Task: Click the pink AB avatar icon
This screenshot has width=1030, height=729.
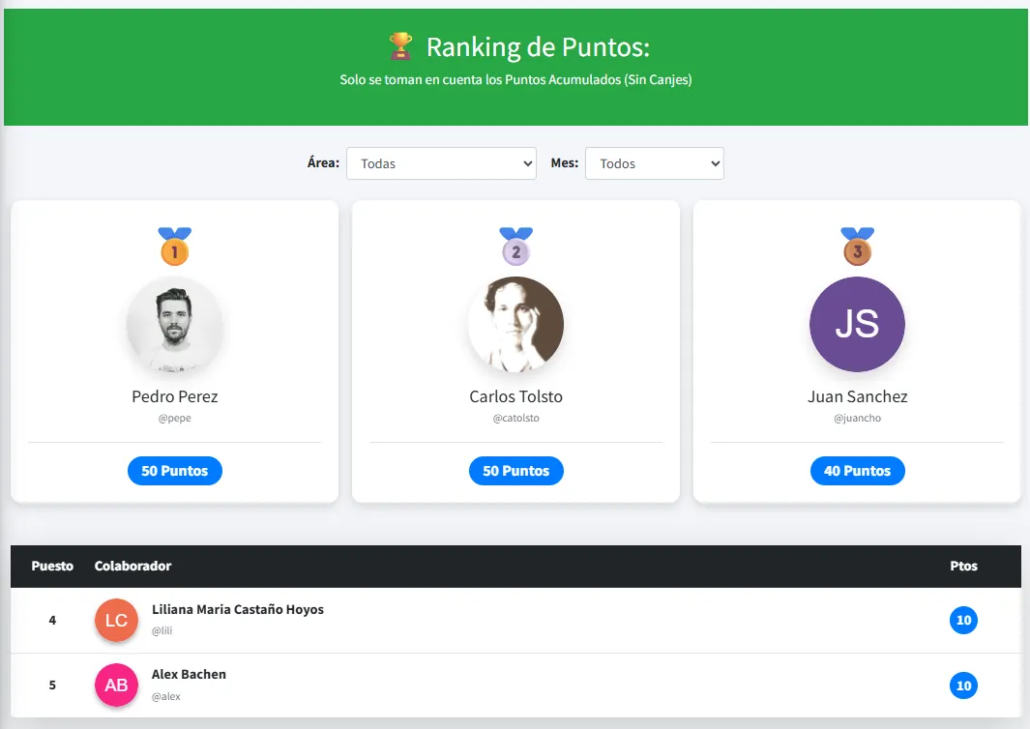Action: click(x=116, y=685)
